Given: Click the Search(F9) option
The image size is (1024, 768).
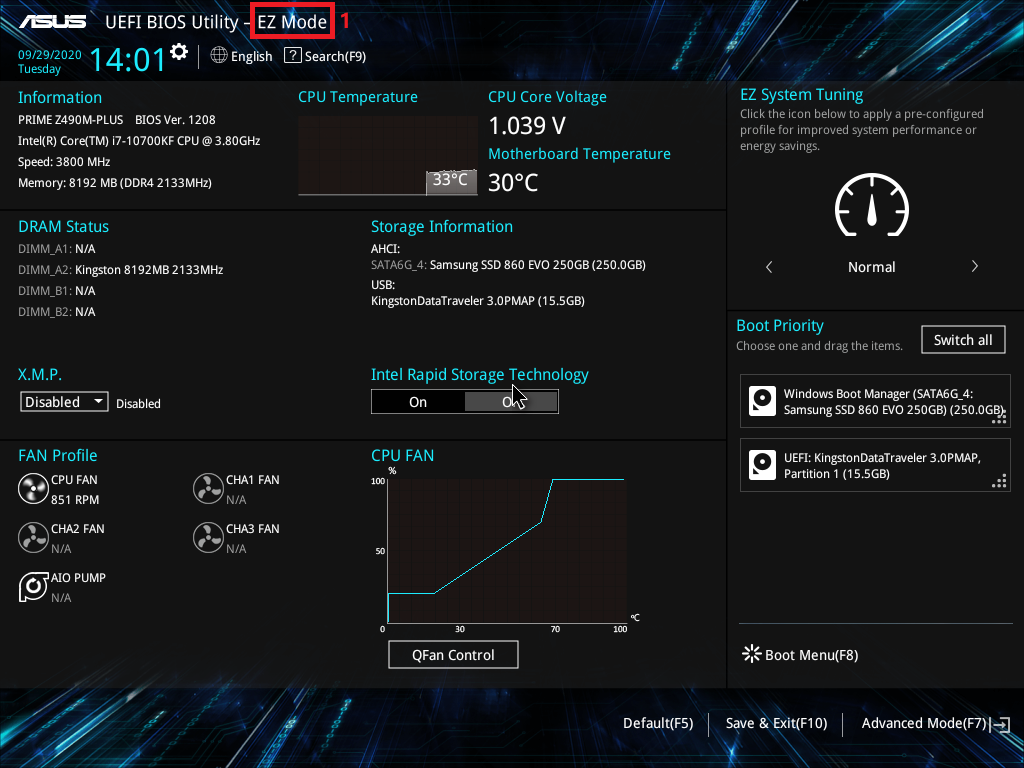Looking at the screenshot, I should click(x=324, y=56).
